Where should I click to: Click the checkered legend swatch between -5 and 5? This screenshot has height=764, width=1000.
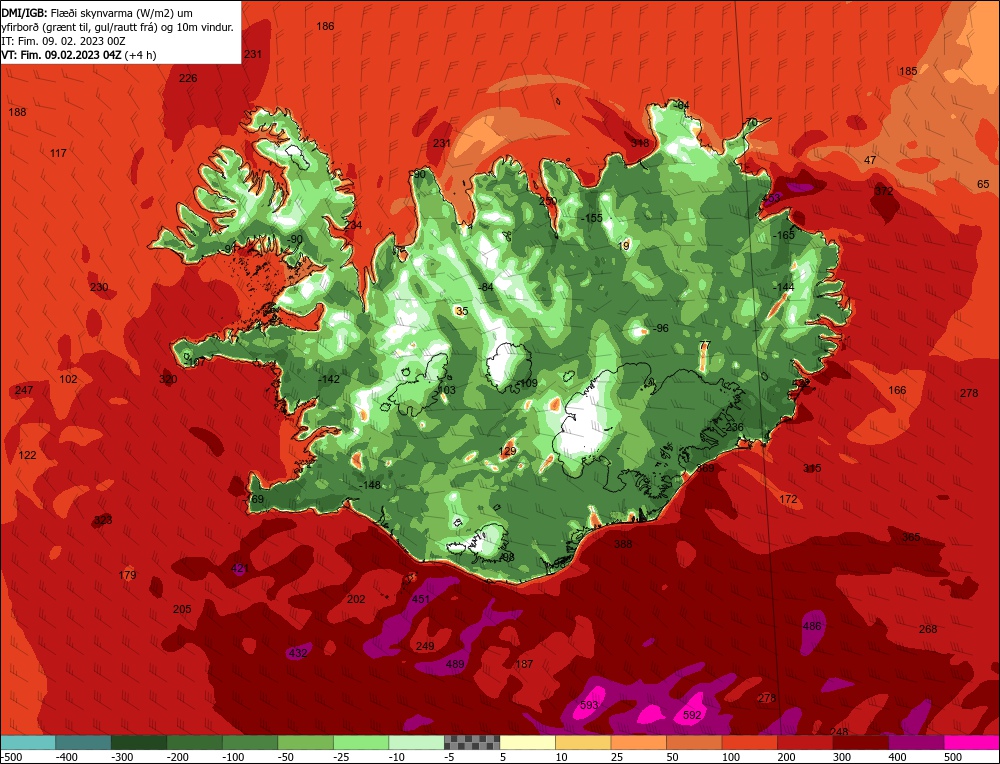[x=472, y=742]
